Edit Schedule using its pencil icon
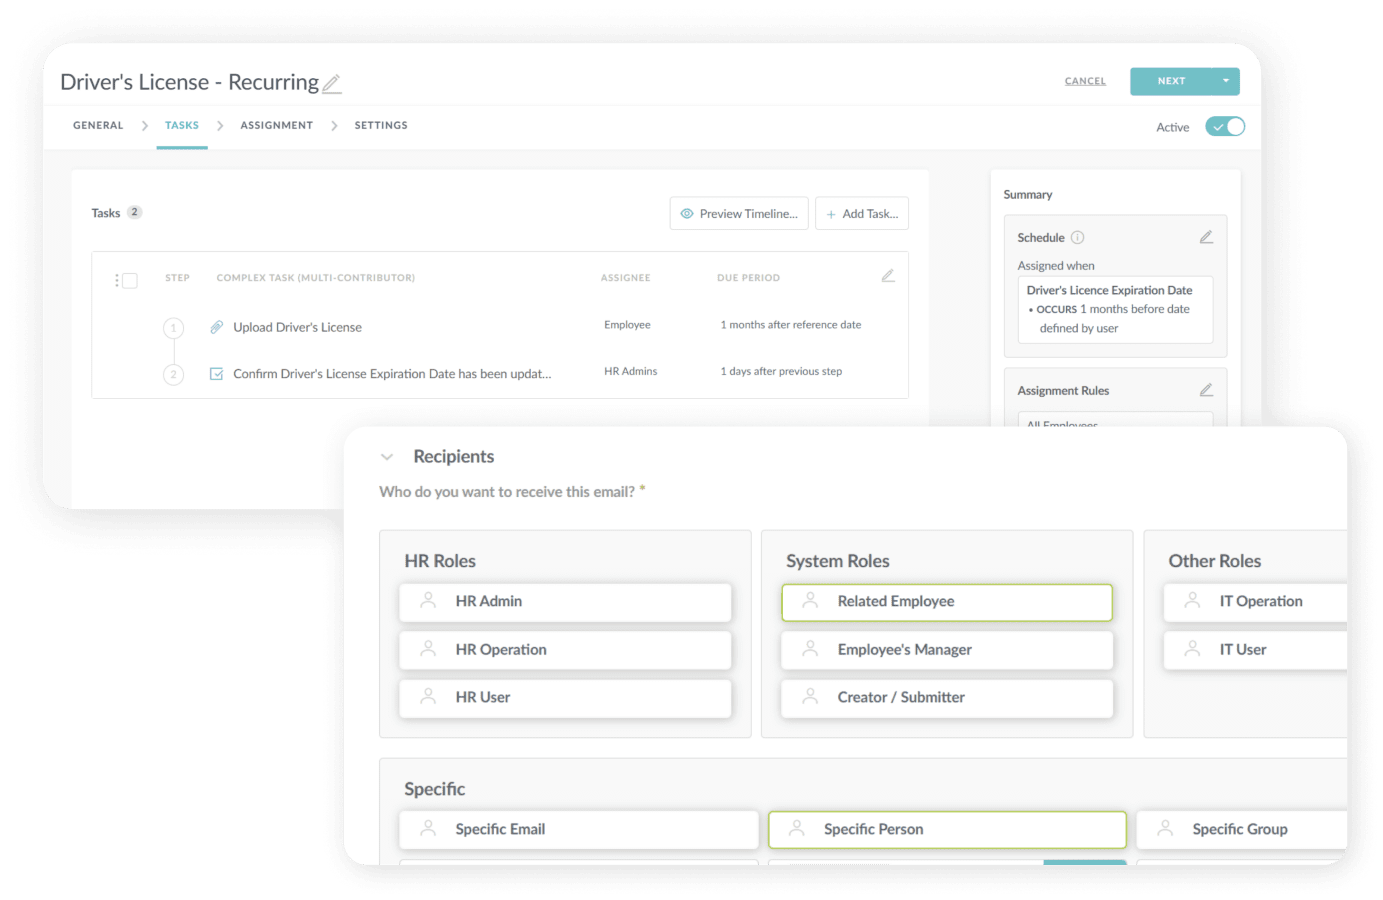1383x900 pixels. [1207, 236]
